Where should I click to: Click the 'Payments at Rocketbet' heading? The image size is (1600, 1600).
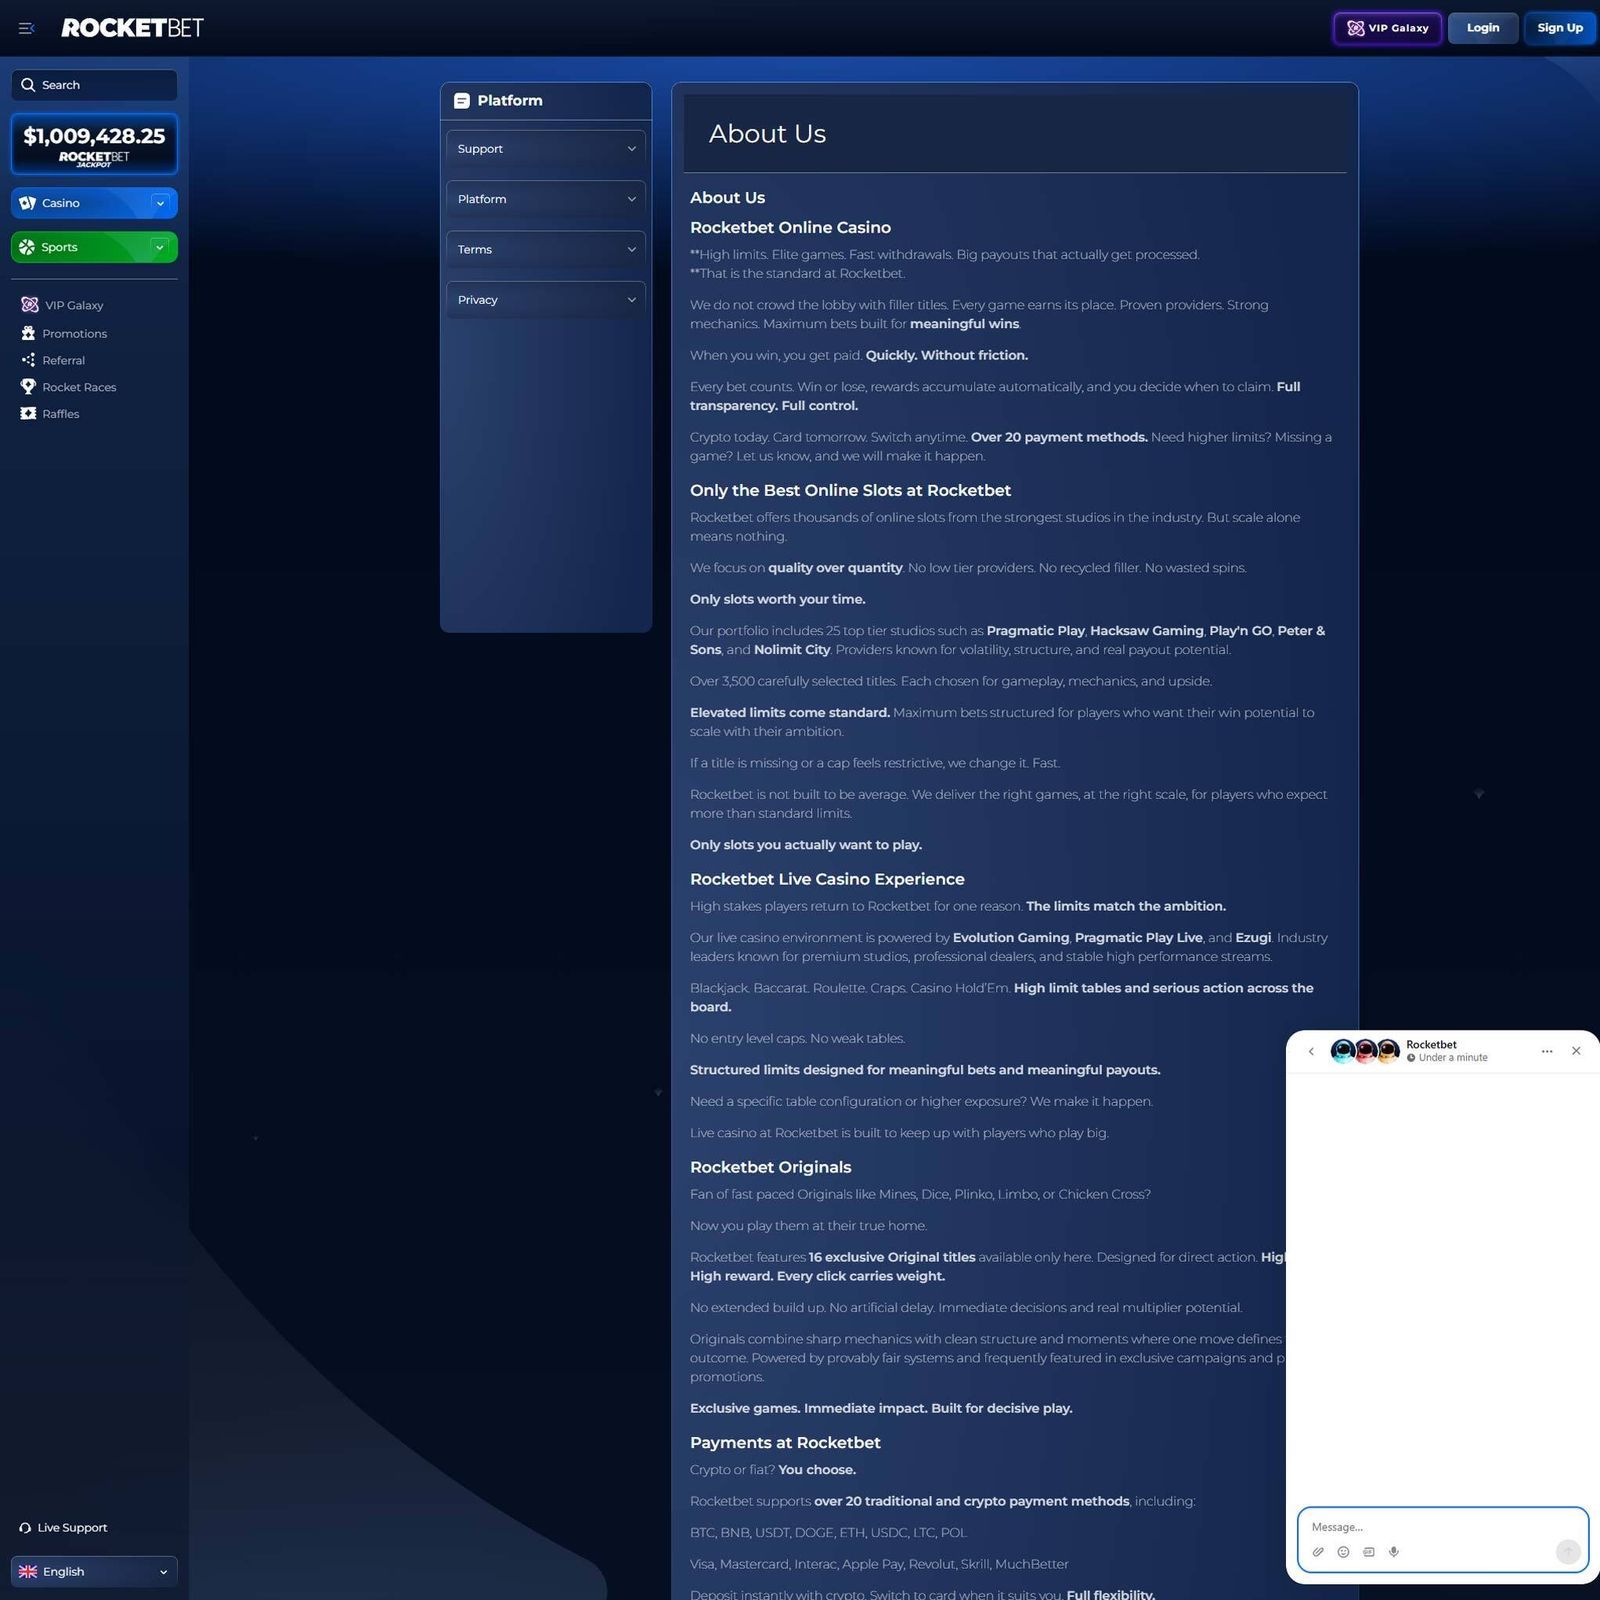click(x=785, y=1443)
